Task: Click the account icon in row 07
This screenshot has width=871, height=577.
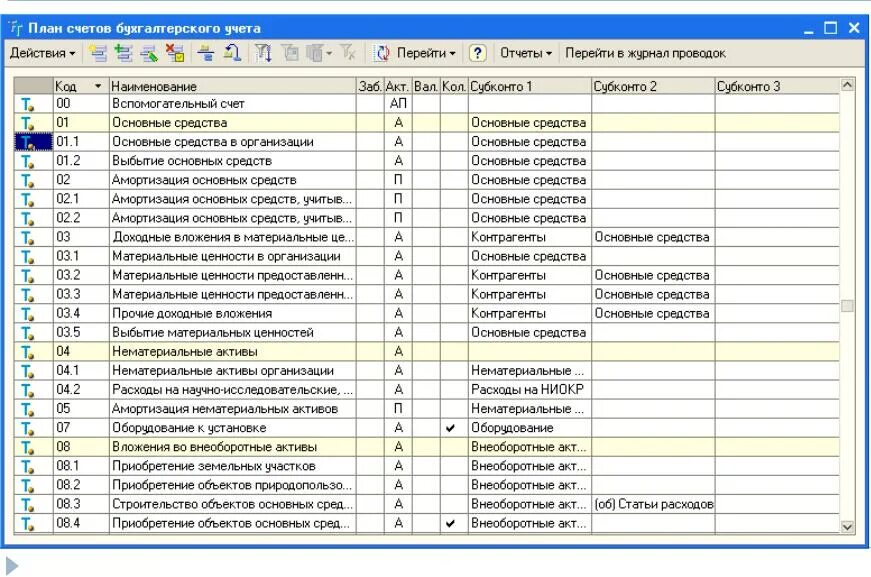Action: pos(27,428)
